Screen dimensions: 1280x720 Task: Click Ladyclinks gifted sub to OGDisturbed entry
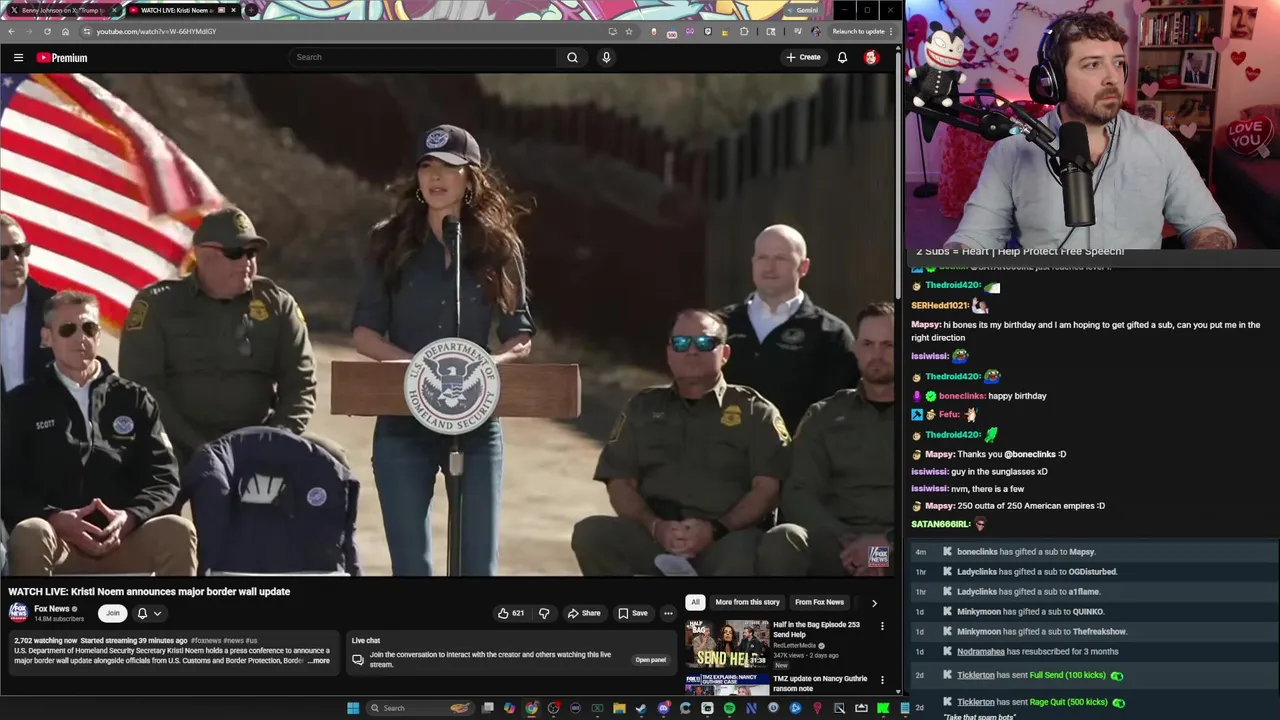point(1093,572)
